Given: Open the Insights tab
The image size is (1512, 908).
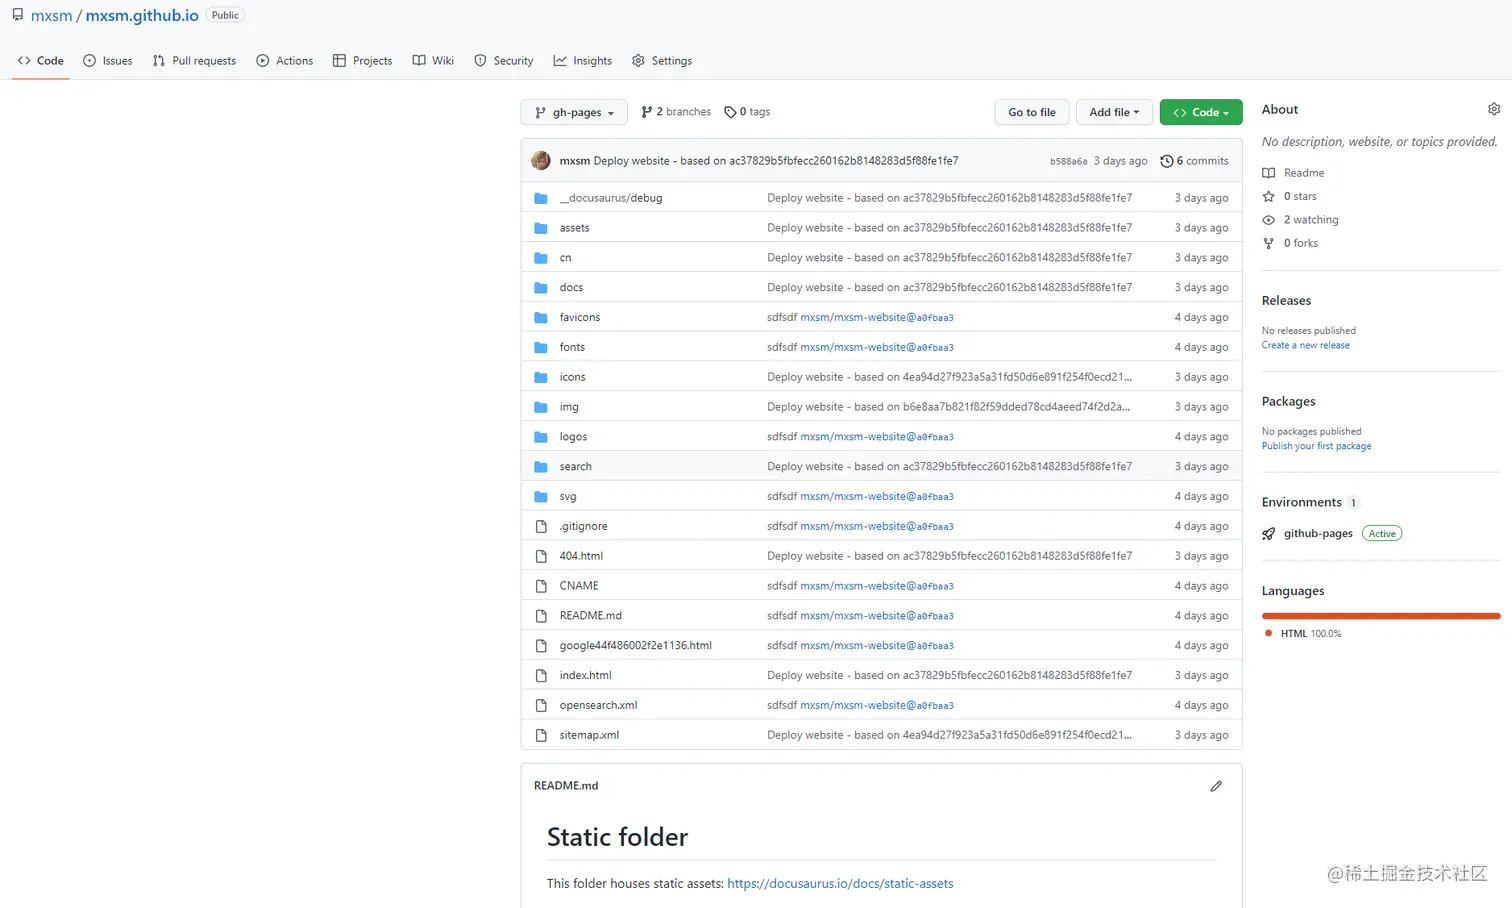Looking at the screenshot, I should pos(583,61).
